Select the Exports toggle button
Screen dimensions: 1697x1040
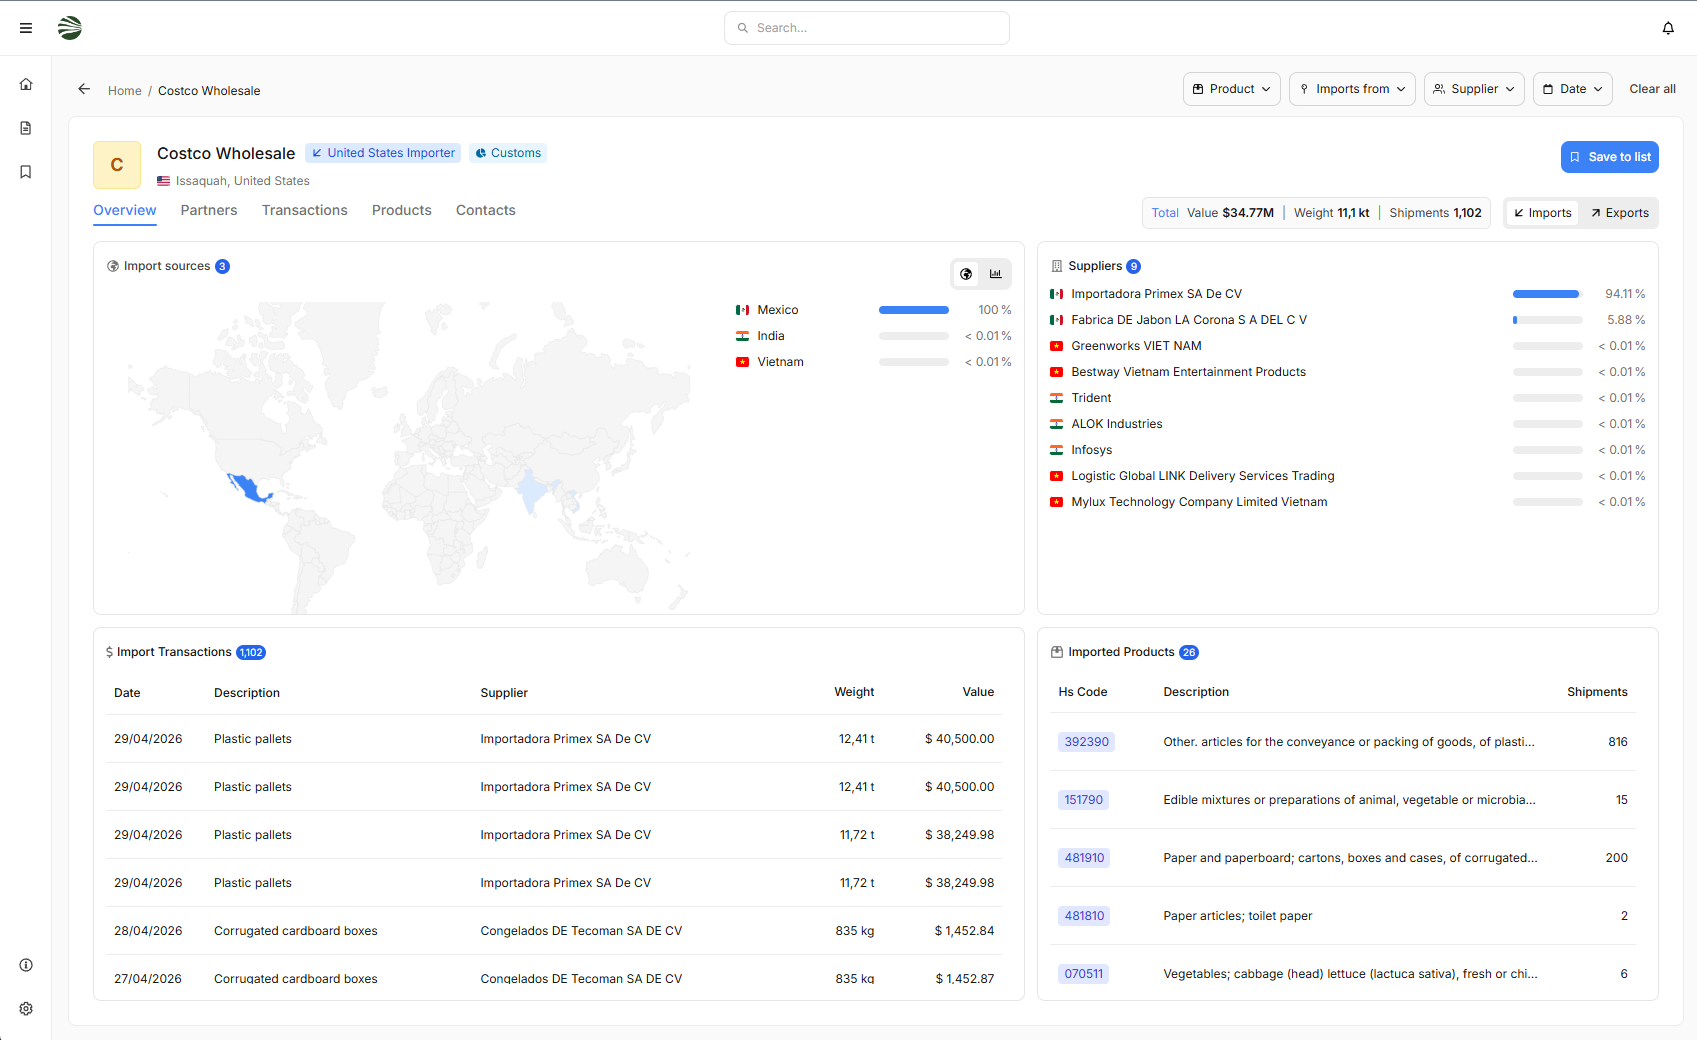pos(1620,213)
